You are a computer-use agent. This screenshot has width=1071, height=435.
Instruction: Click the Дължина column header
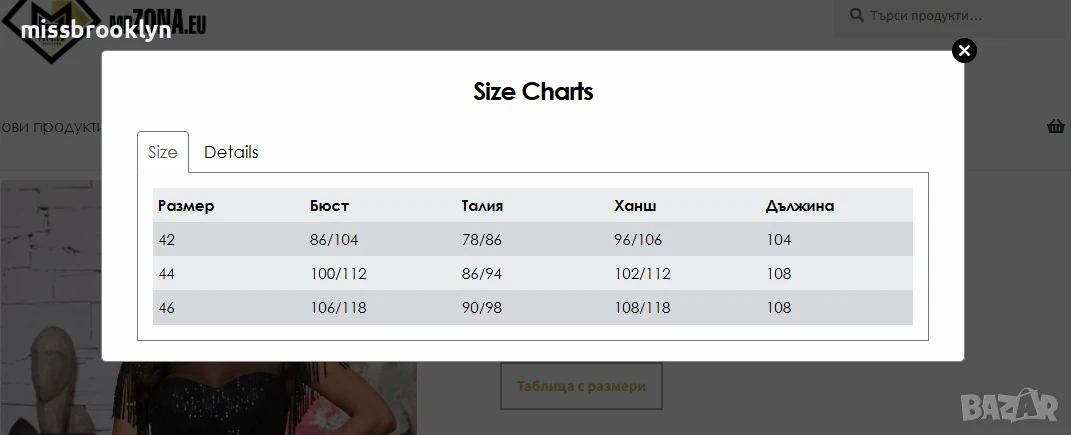(800, 206)
